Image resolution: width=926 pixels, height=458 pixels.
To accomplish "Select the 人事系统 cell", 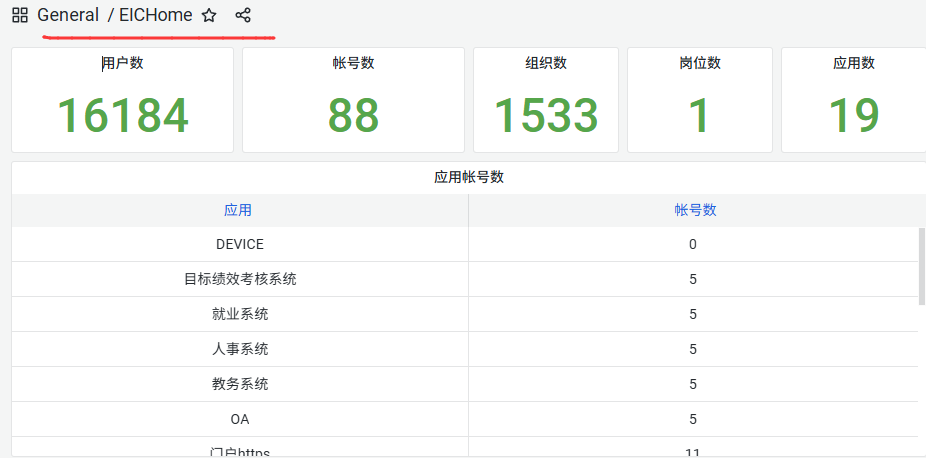I will 240,349.
